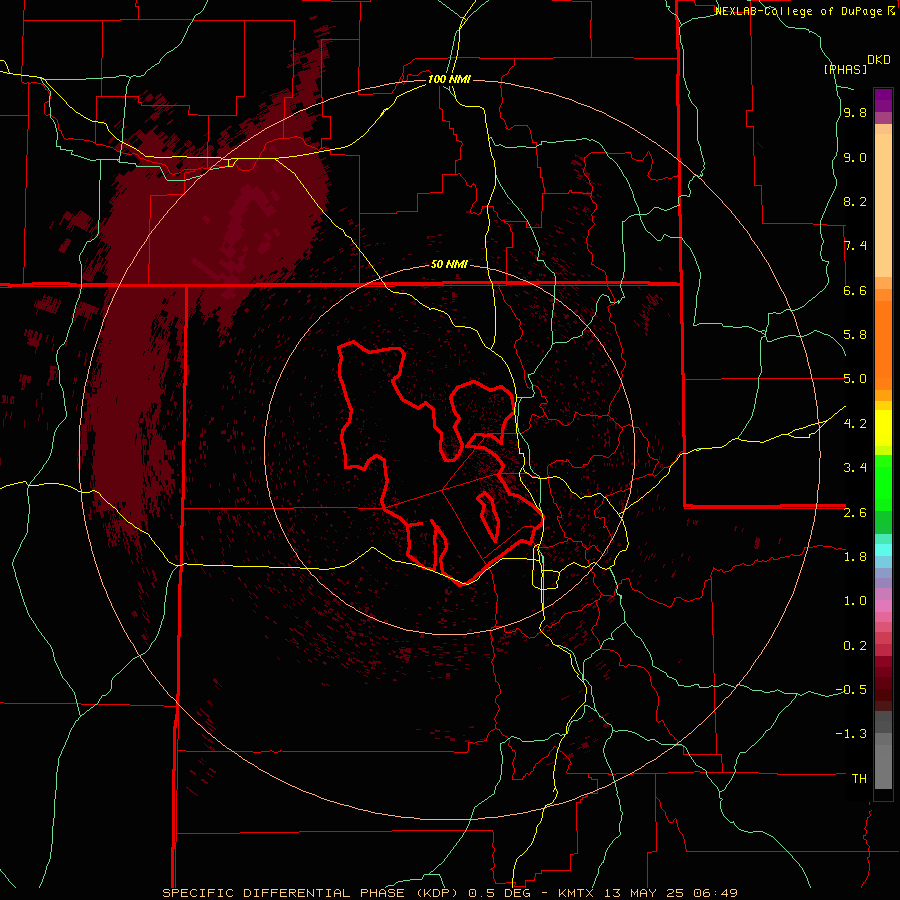Viewport: 900px width, 900px height.
Task: Click the 3.4 scale value
Action: [855, 468]
